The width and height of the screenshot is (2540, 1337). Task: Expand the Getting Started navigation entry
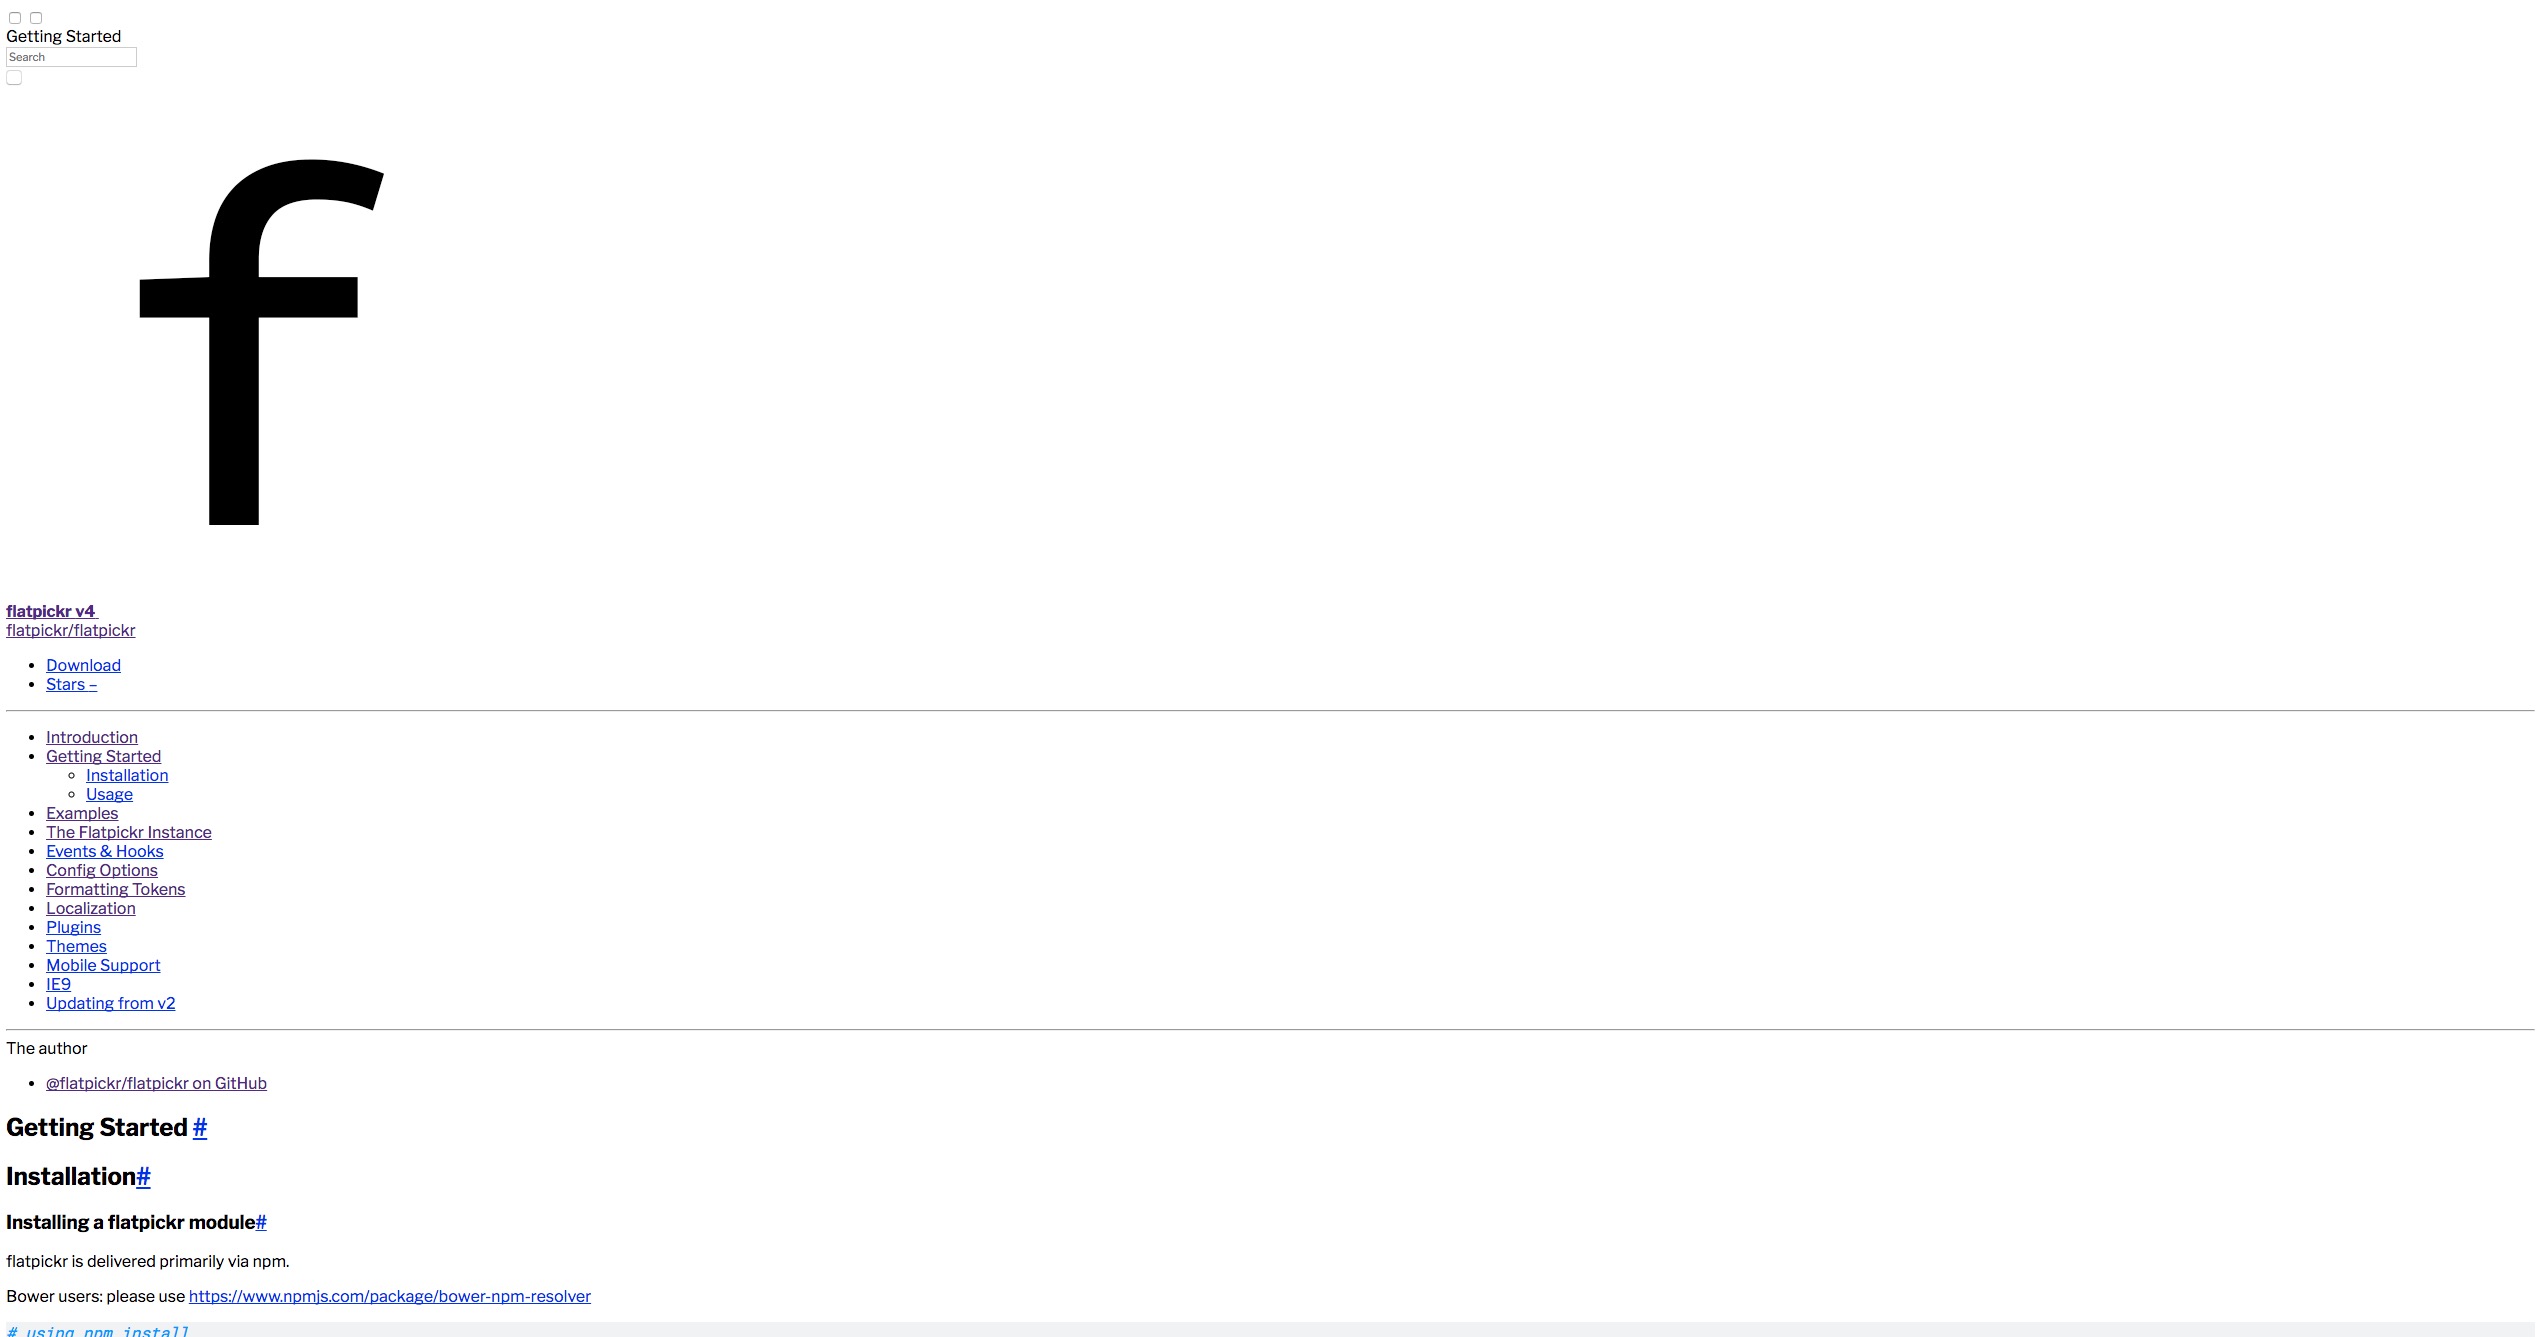tap(103, 756)
